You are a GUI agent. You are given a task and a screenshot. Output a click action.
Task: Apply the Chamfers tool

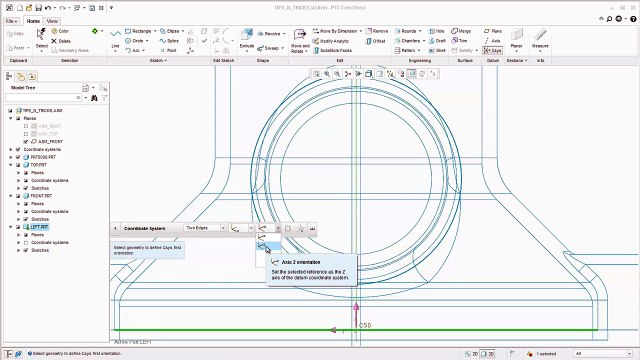(x=407, y=41)
